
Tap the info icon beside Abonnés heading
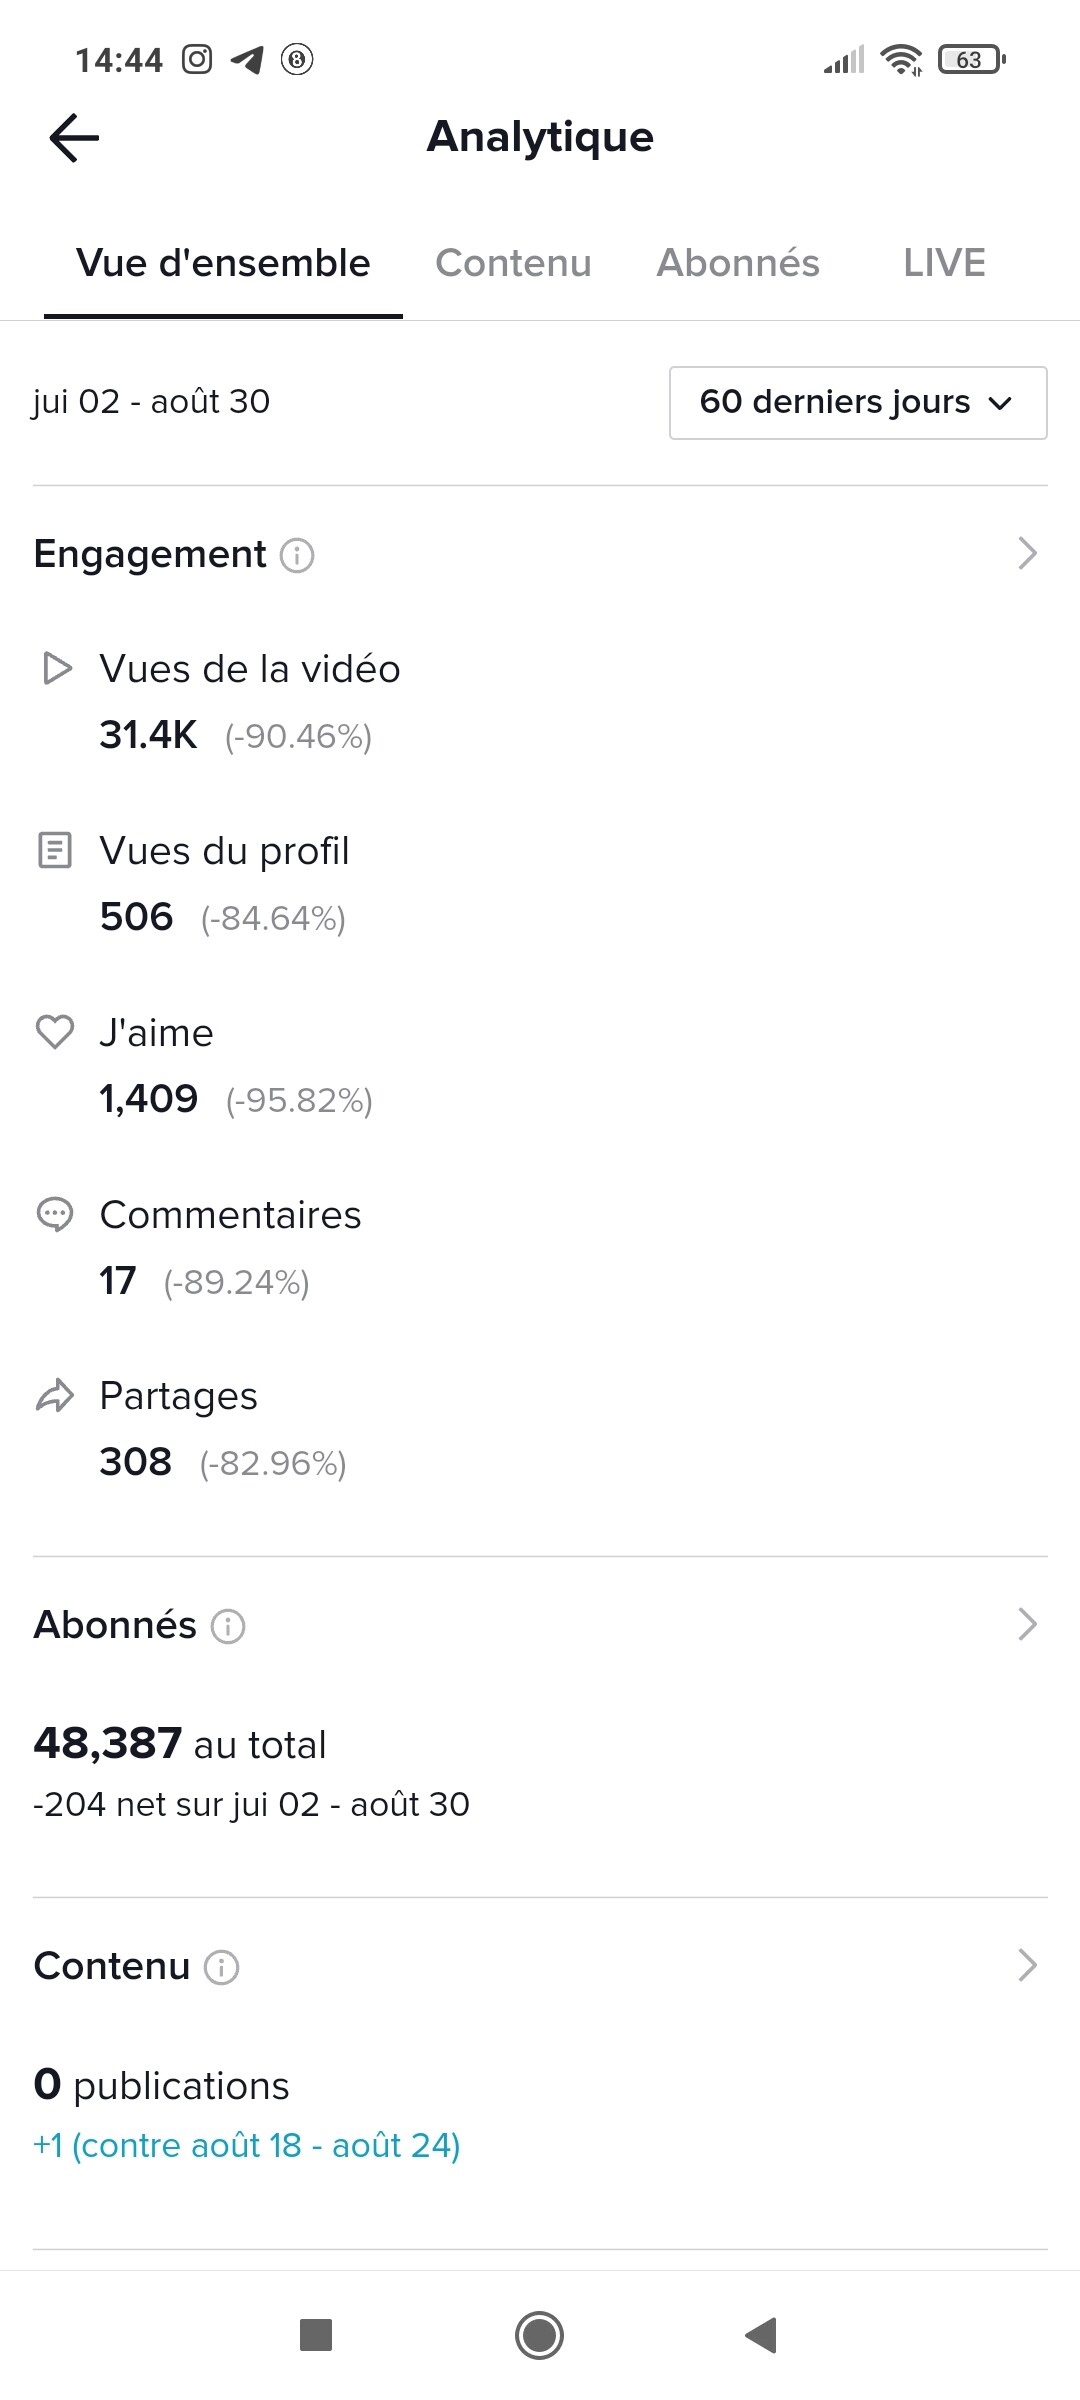[x=228, y=1627]
